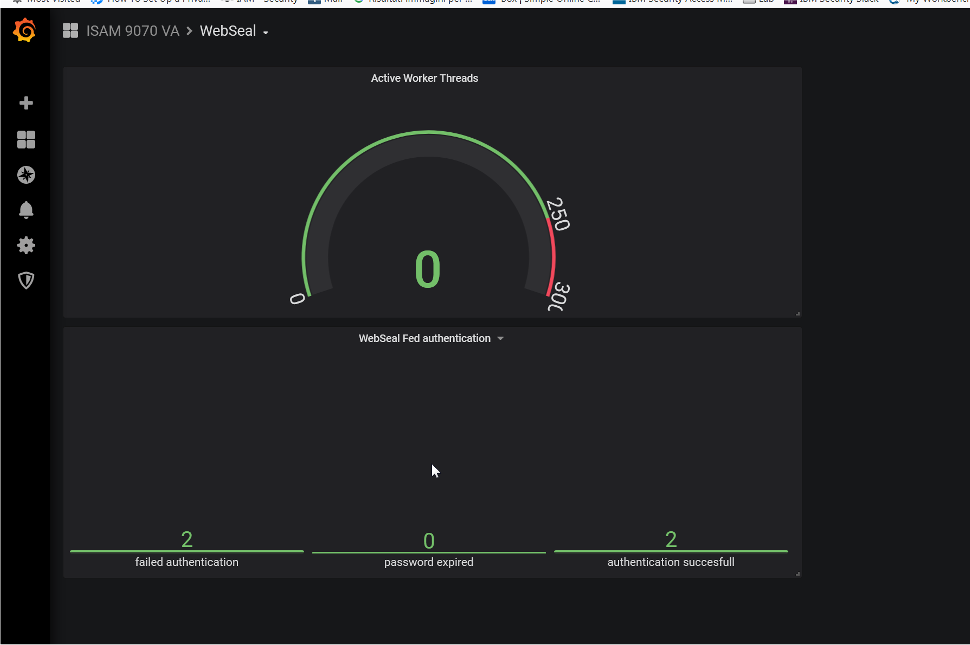Image resolution: width=970 pixels, height=645 pixels.
Task: Click the gauge's large green 0 value
Action: [x=427, y=270]
